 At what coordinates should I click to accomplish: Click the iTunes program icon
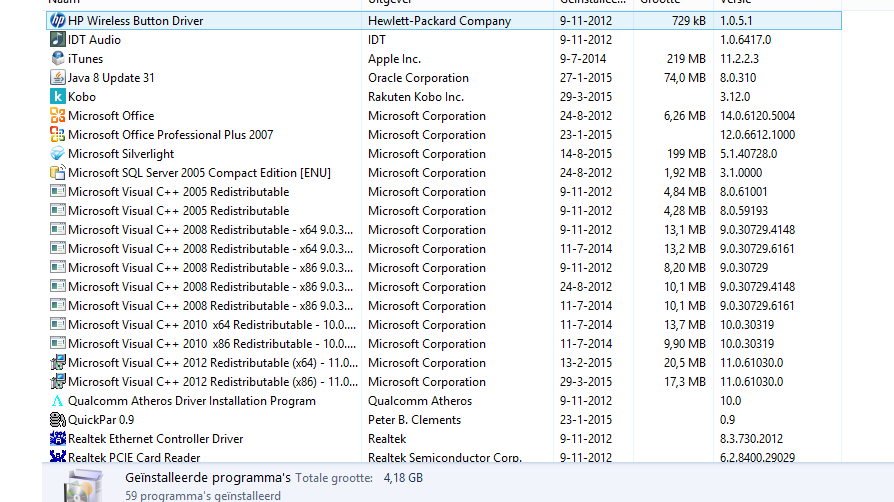[x=58, y=58]
